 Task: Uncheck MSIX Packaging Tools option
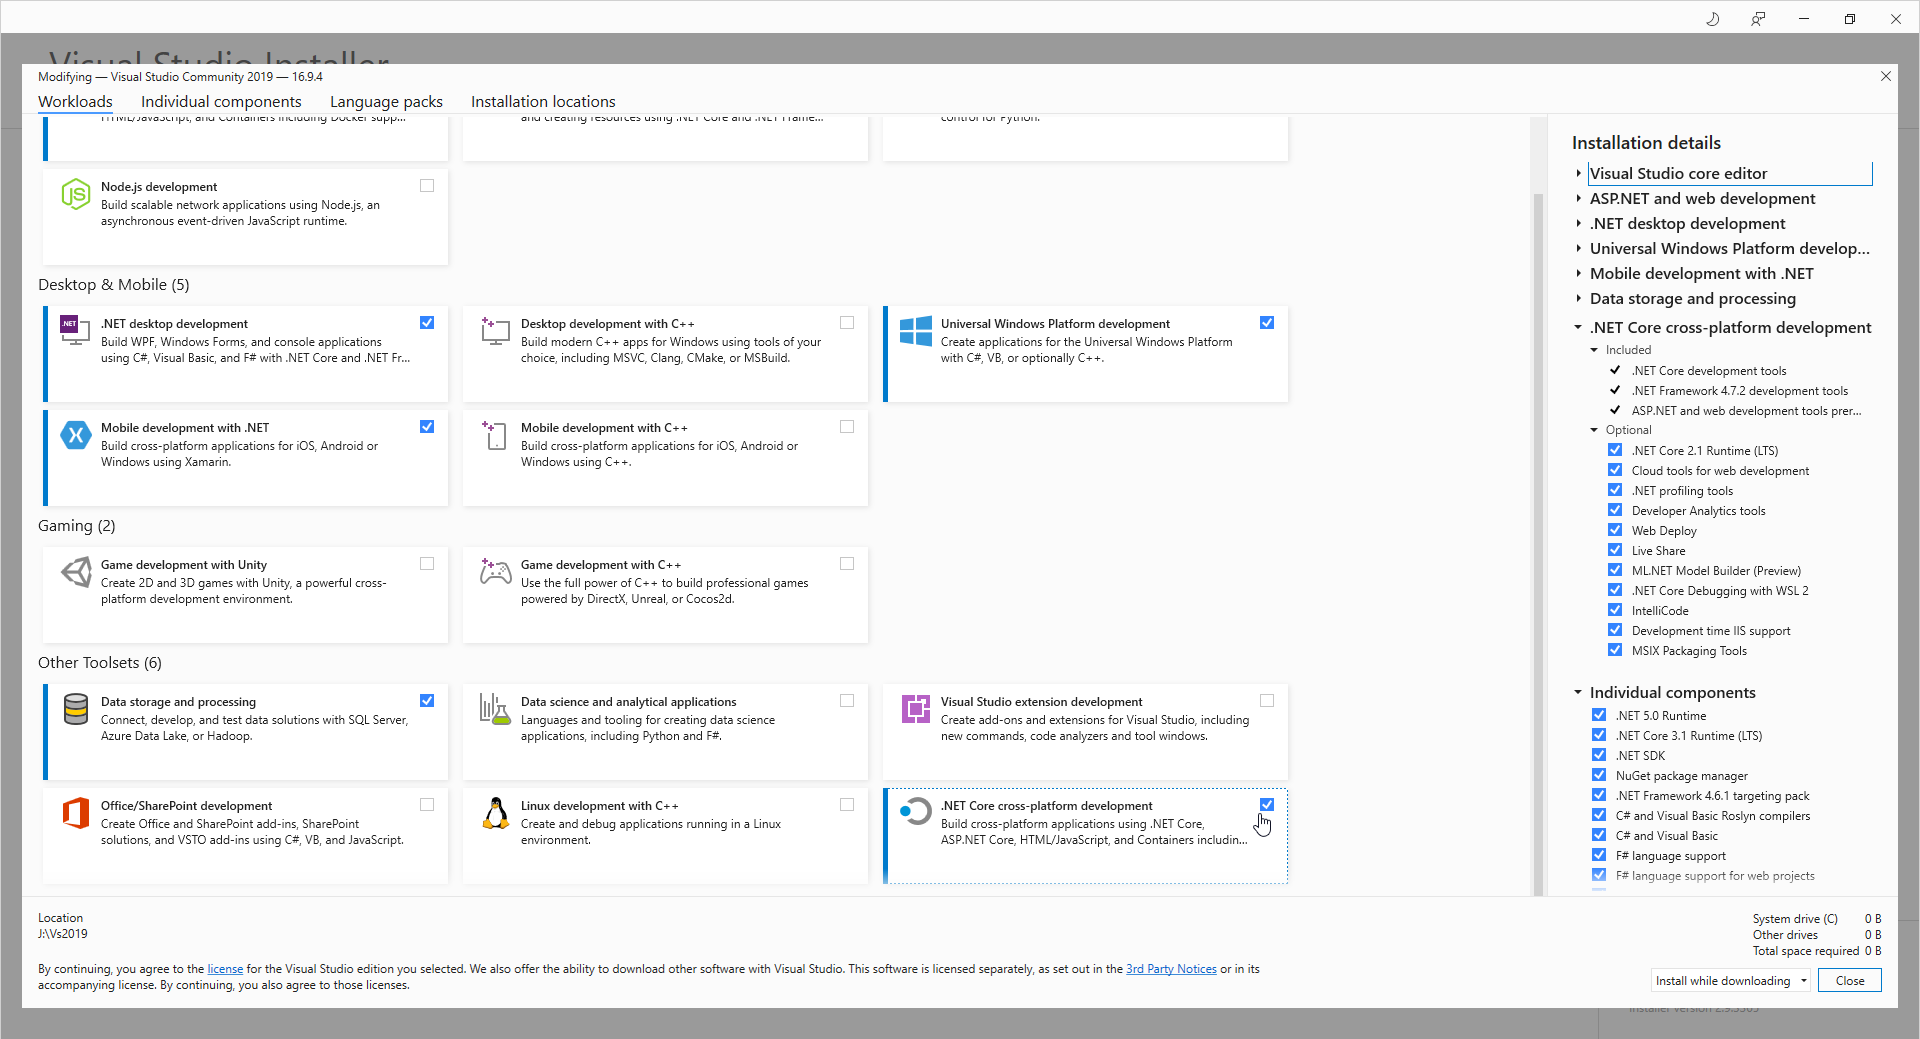(x=1615, y=650)
